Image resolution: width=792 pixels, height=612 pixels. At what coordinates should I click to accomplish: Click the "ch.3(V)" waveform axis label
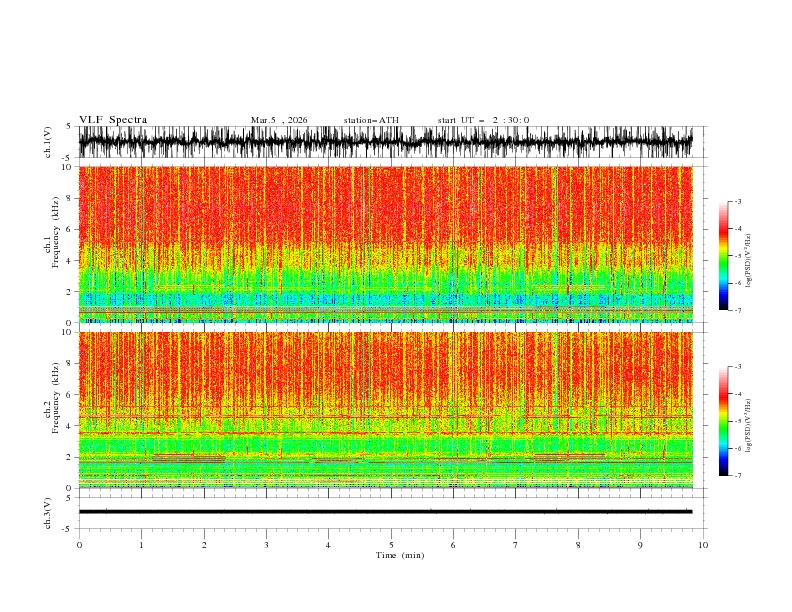tap(48, 513)
